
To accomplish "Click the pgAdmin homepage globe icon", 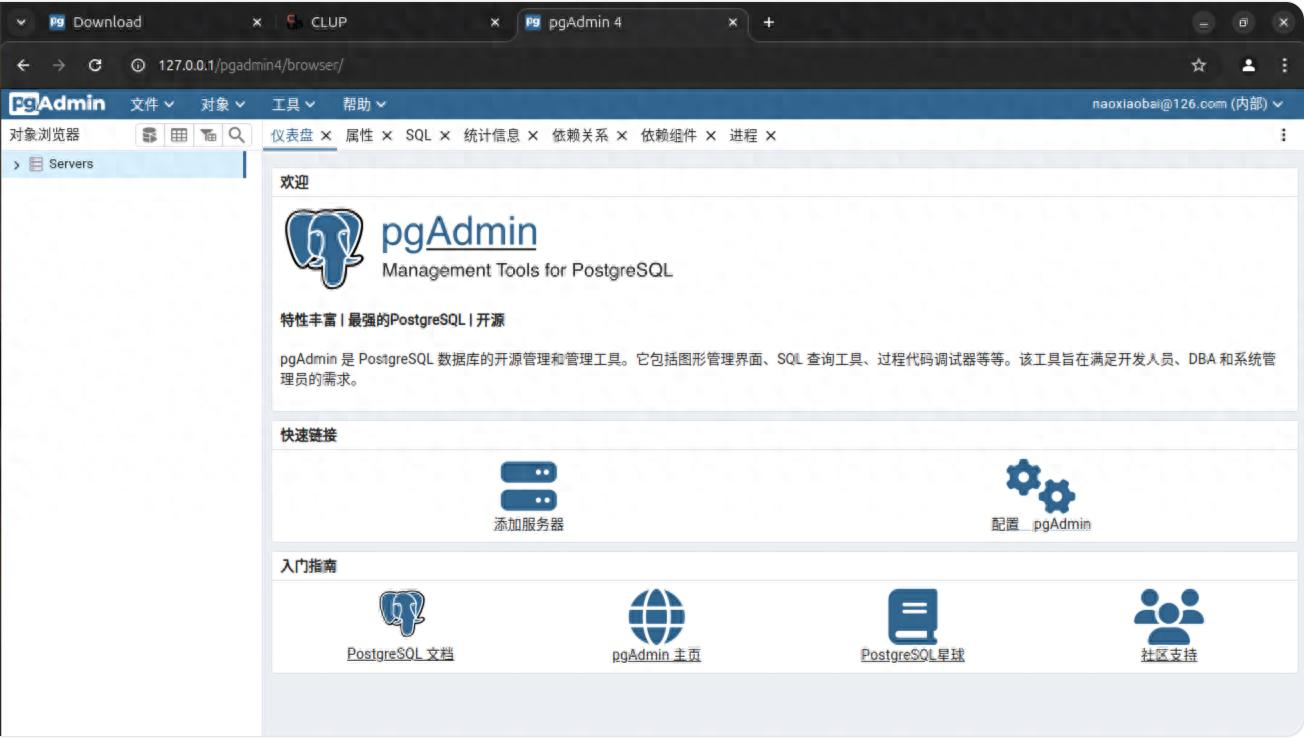I will [x=656, y=616].
